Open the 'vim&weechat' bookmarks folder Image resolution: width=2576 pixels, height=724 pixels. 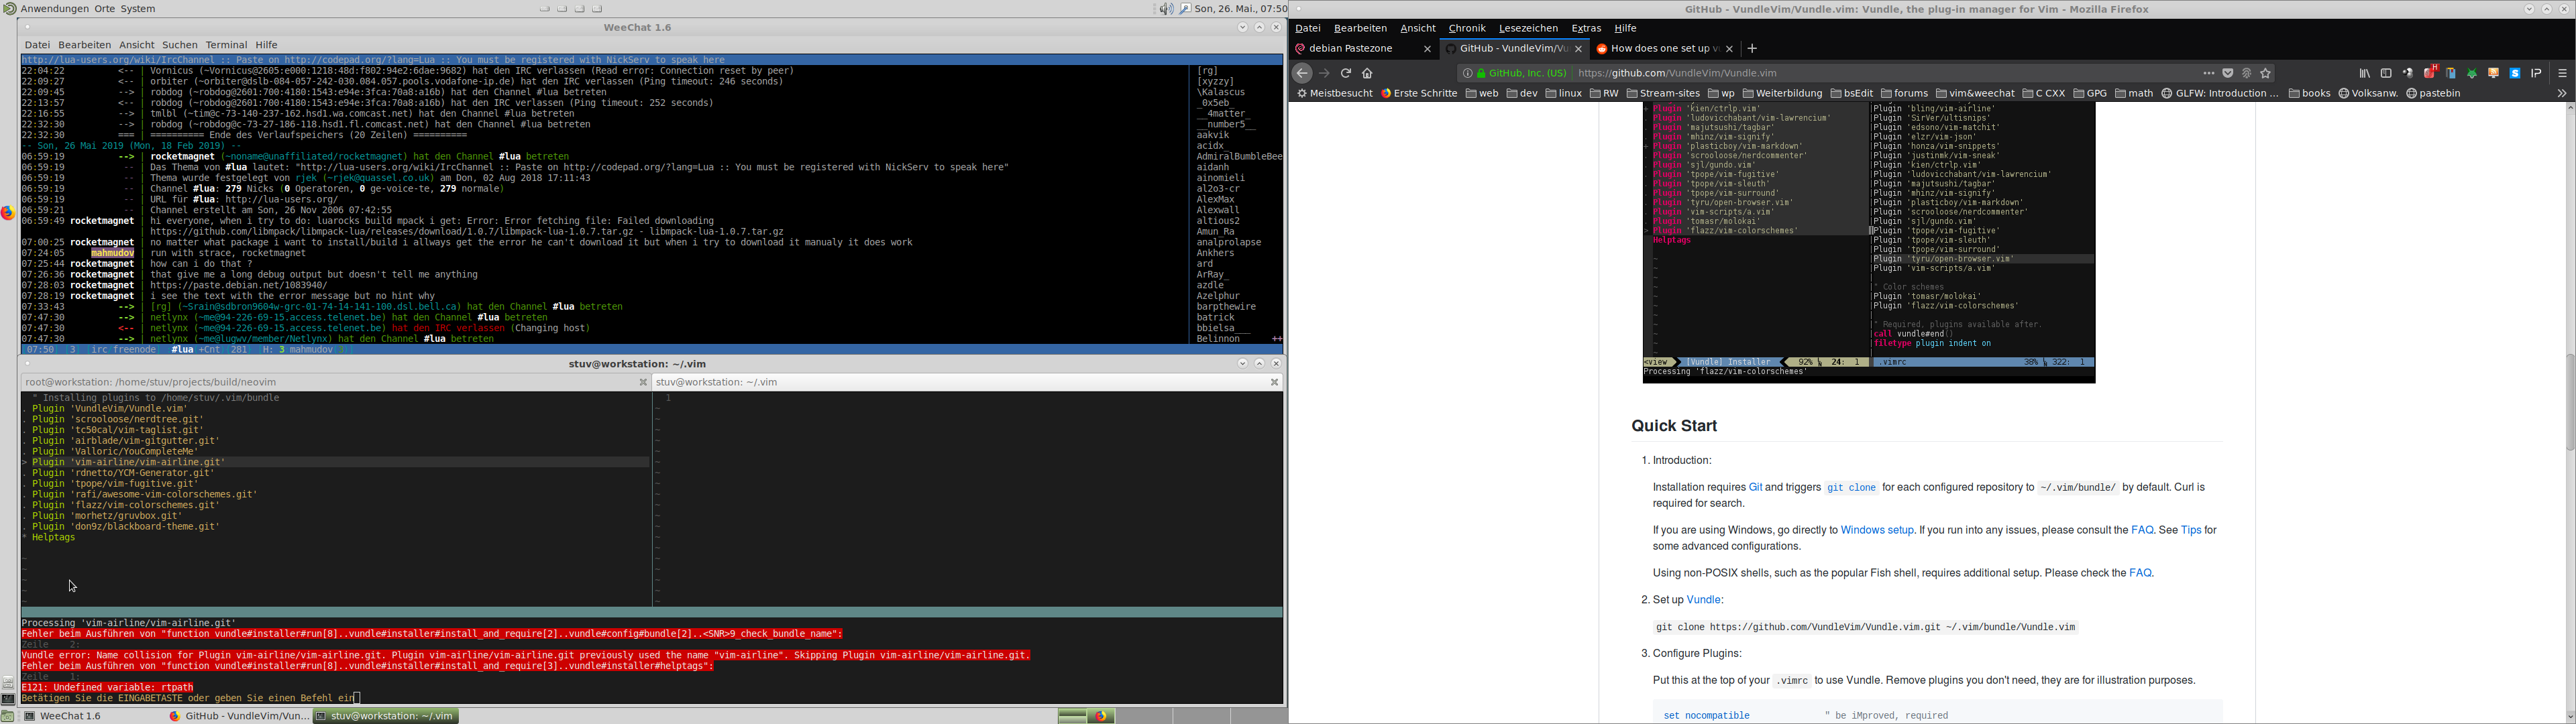[x=1975, y=93]
